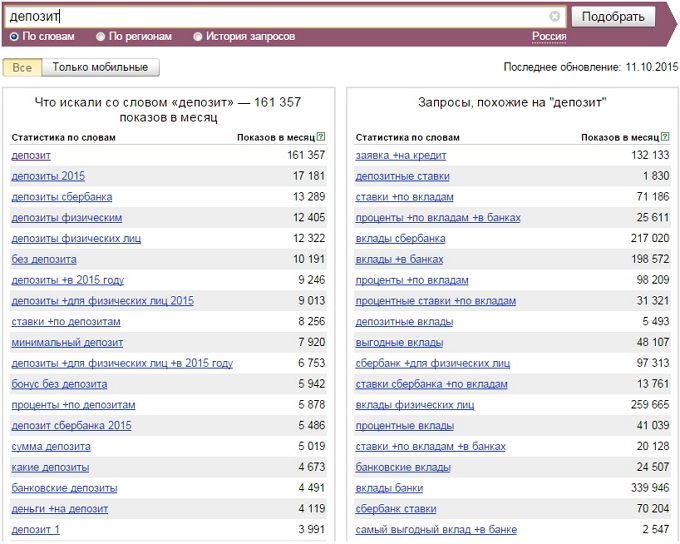
Task: Click the 'Подобрать' button
Action: point(613,17)
